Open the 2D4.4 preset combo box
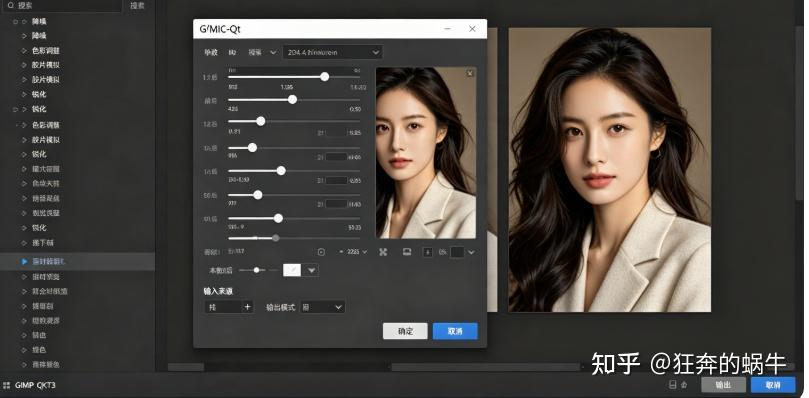Viewport: 809px width, 398px height. [x=333, y=52]
